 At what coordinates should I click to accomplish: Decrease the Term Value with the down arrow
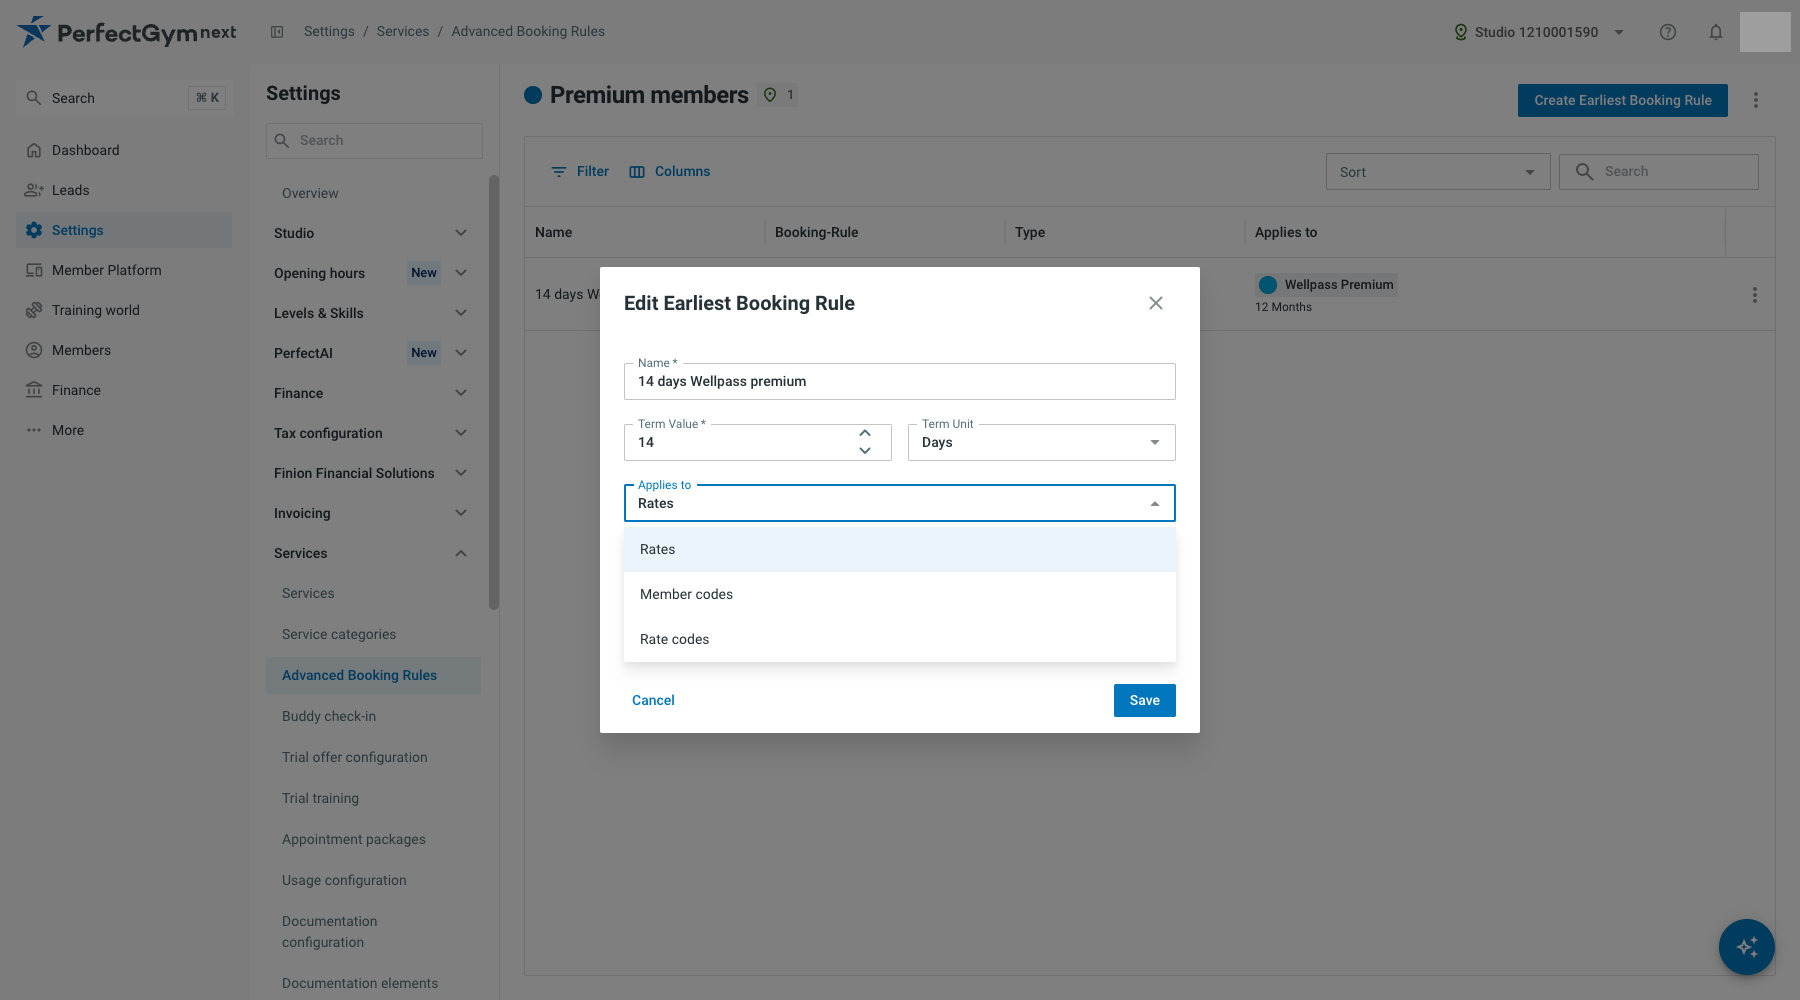point(865,451)
